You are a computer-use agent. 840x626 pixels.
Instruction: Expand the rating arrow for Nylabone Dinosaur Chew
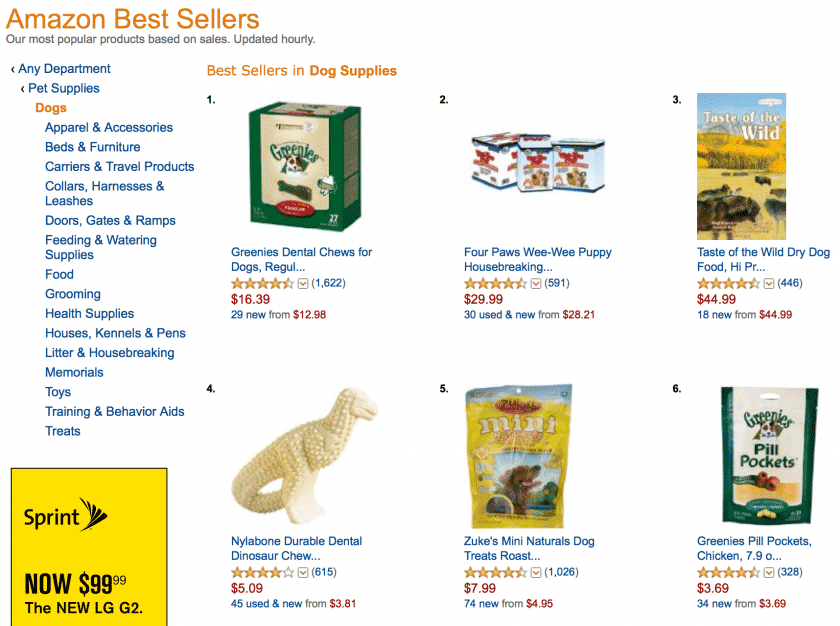point(303,572)
